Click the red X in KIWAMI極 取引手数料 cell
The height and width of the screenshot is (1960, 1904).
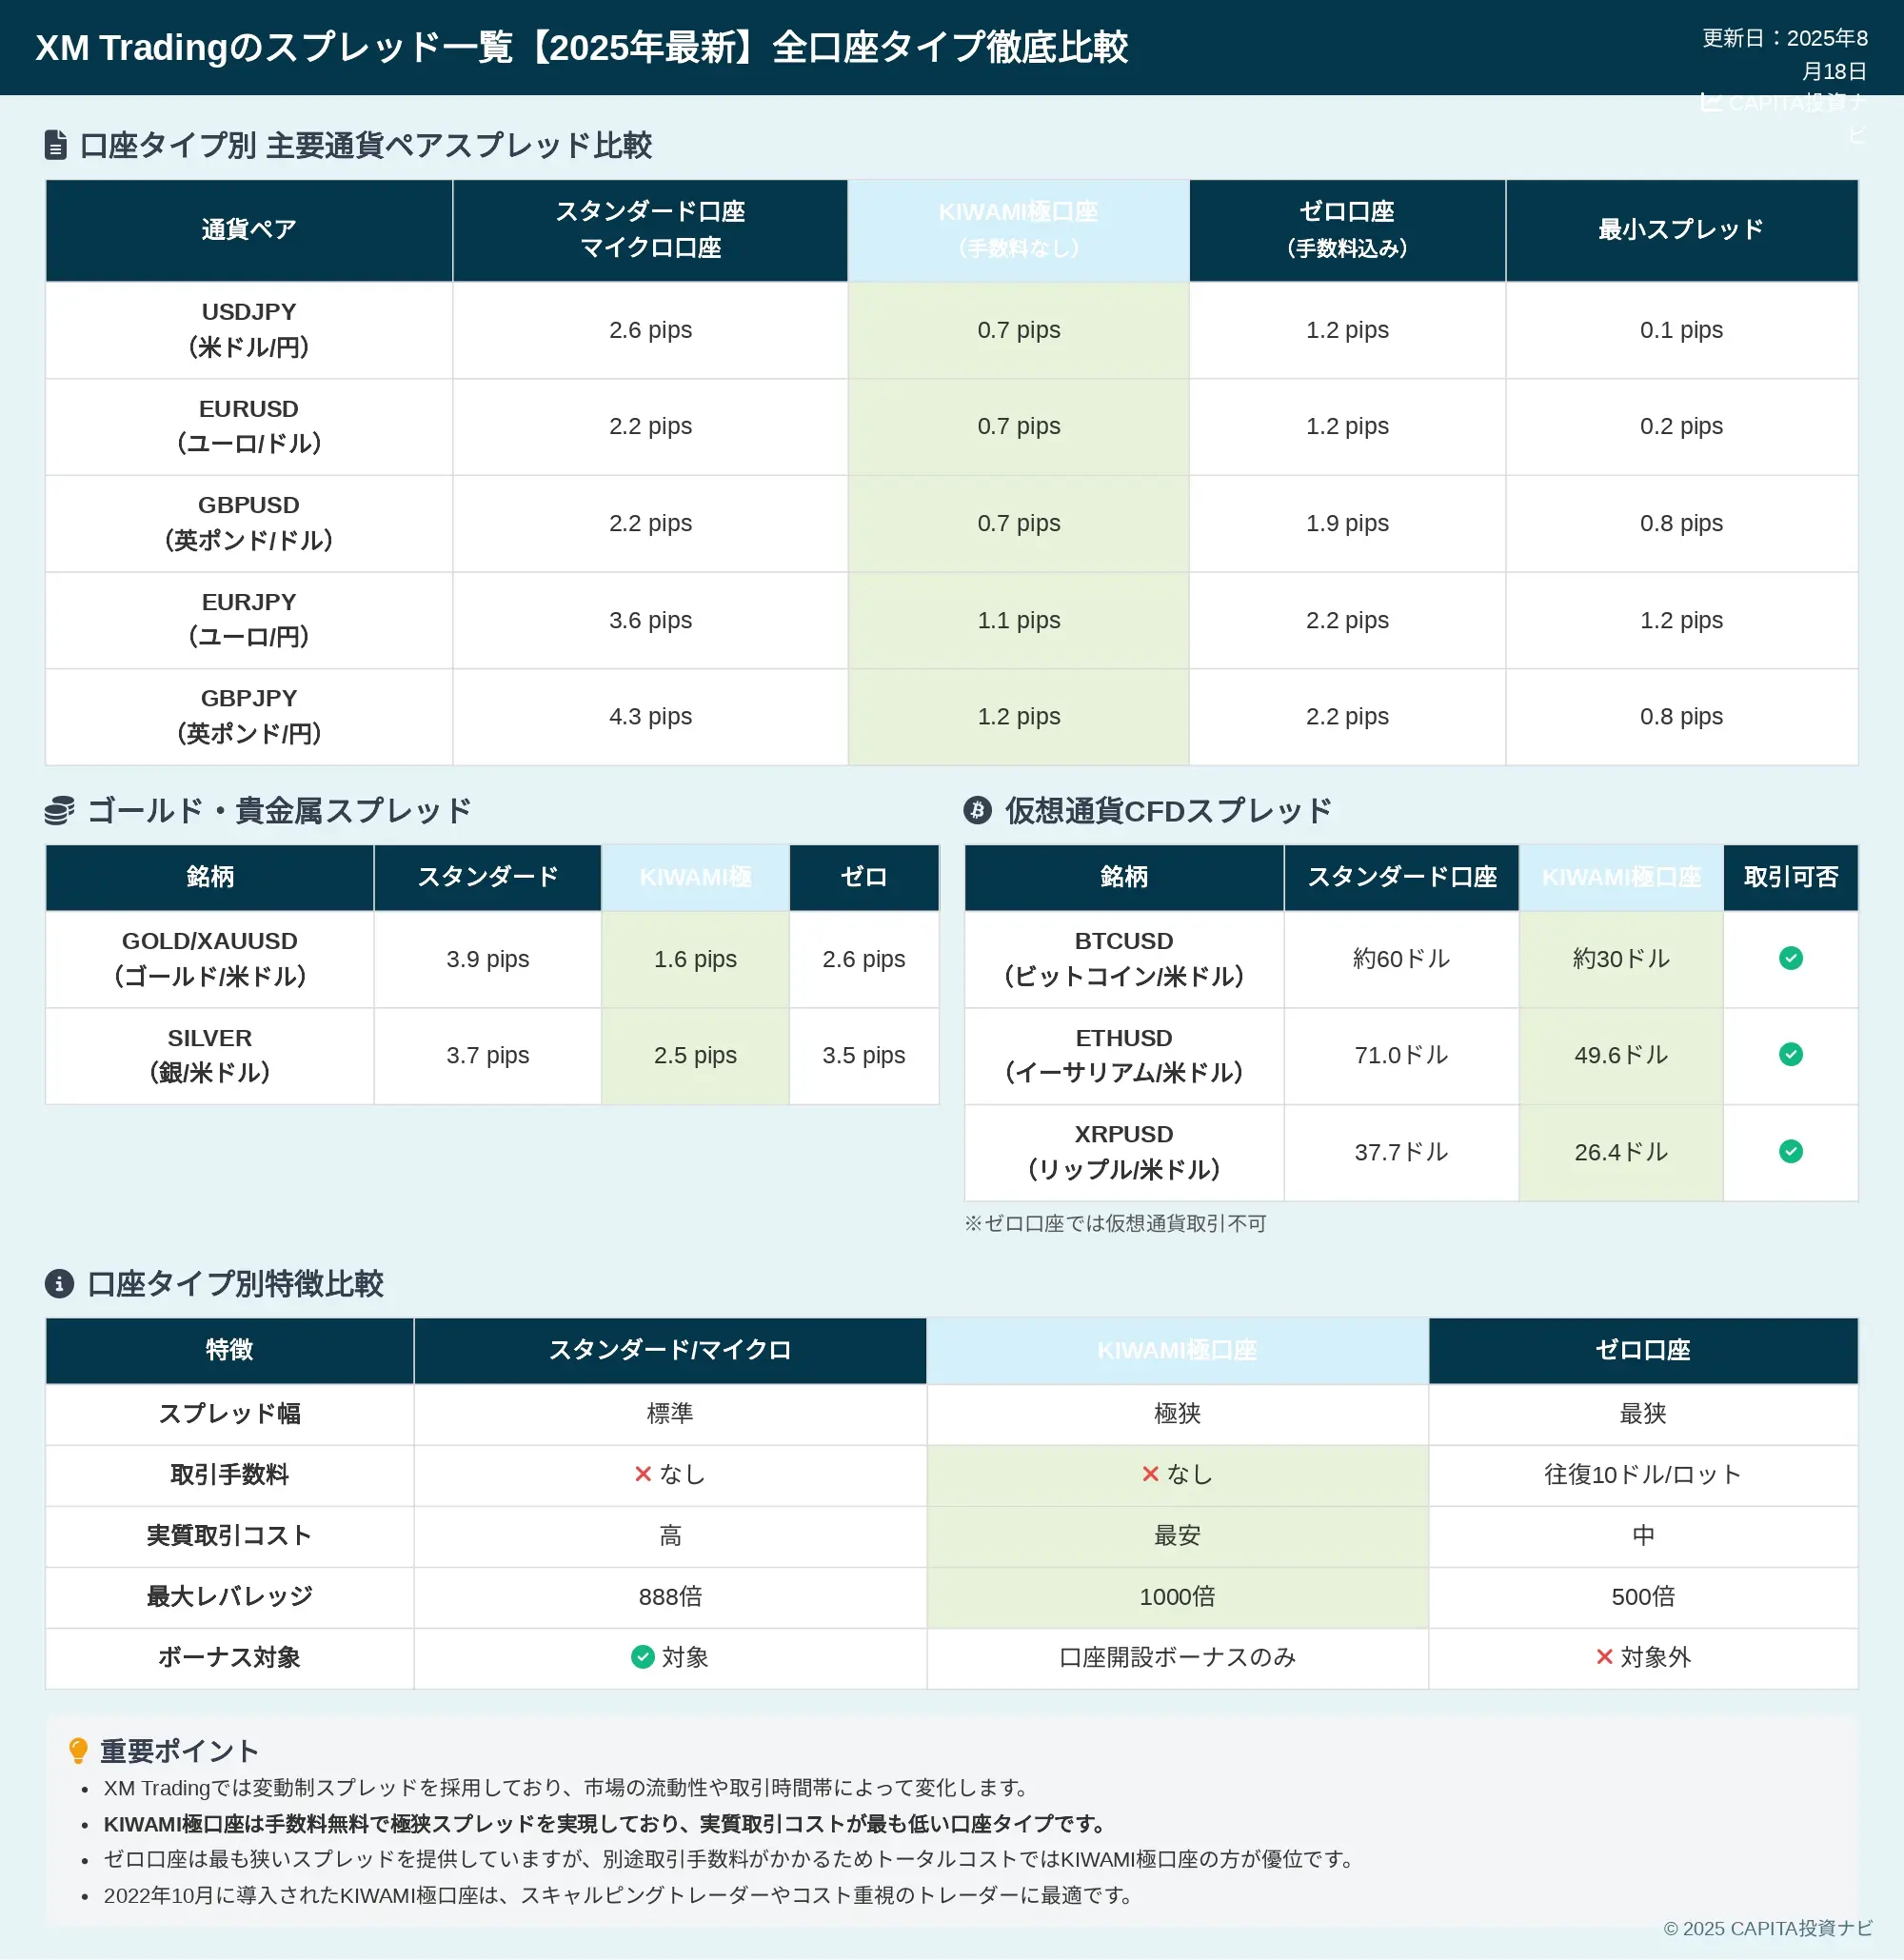coord(1150,1474)
